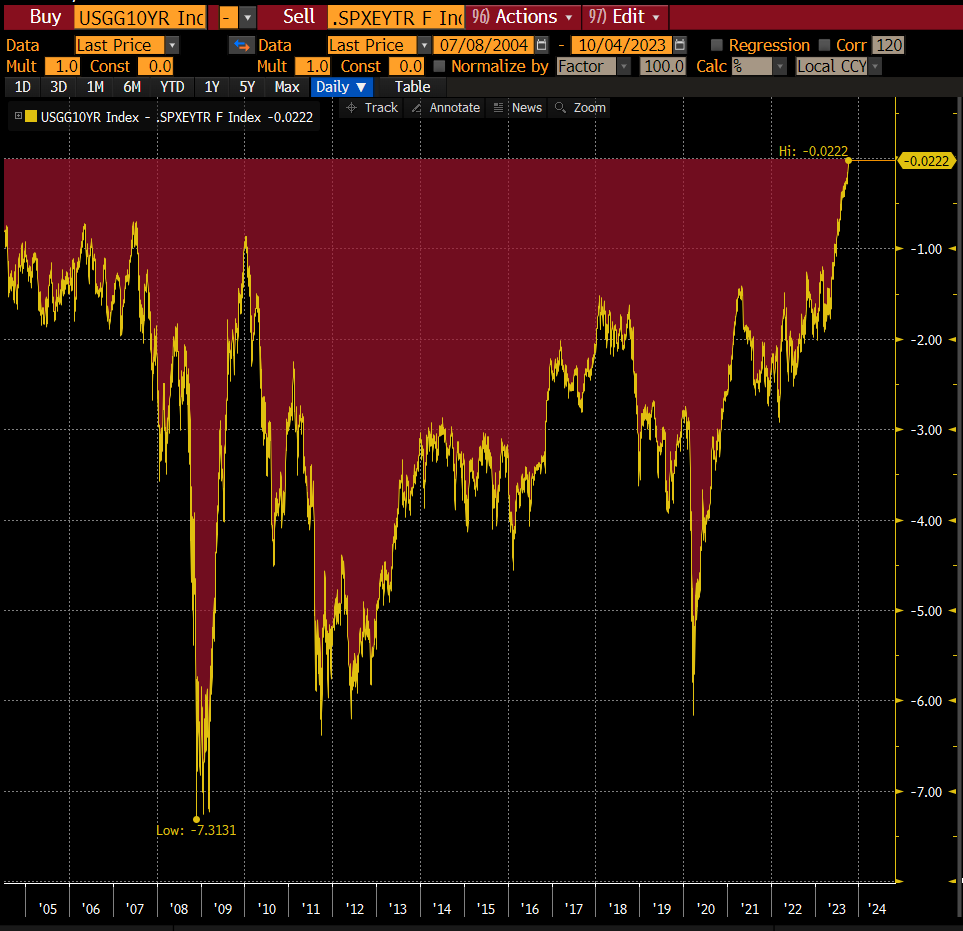
Task: Select the 5Y range tab
Action: click(x=247, y=87)
